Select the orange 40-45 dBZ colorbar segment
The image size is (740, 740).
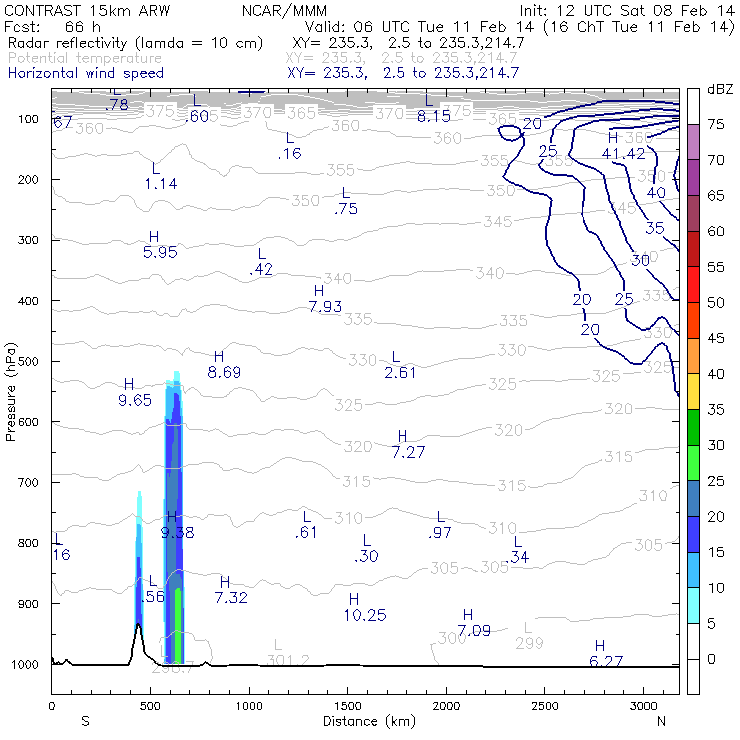(x=693, y=356)
